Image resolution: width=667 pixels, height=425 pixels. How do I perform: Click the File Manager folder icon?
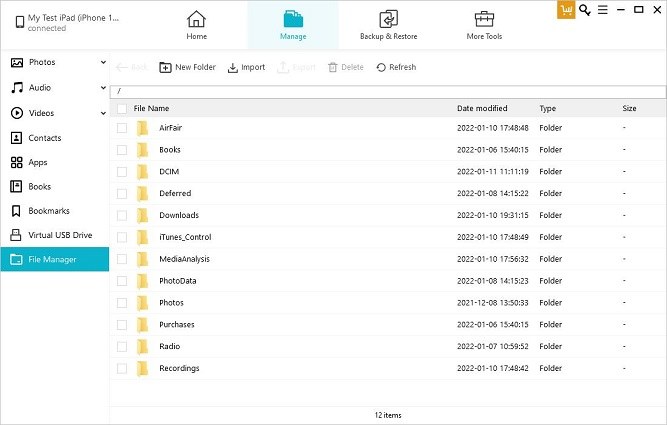click(x=16, y=259)
